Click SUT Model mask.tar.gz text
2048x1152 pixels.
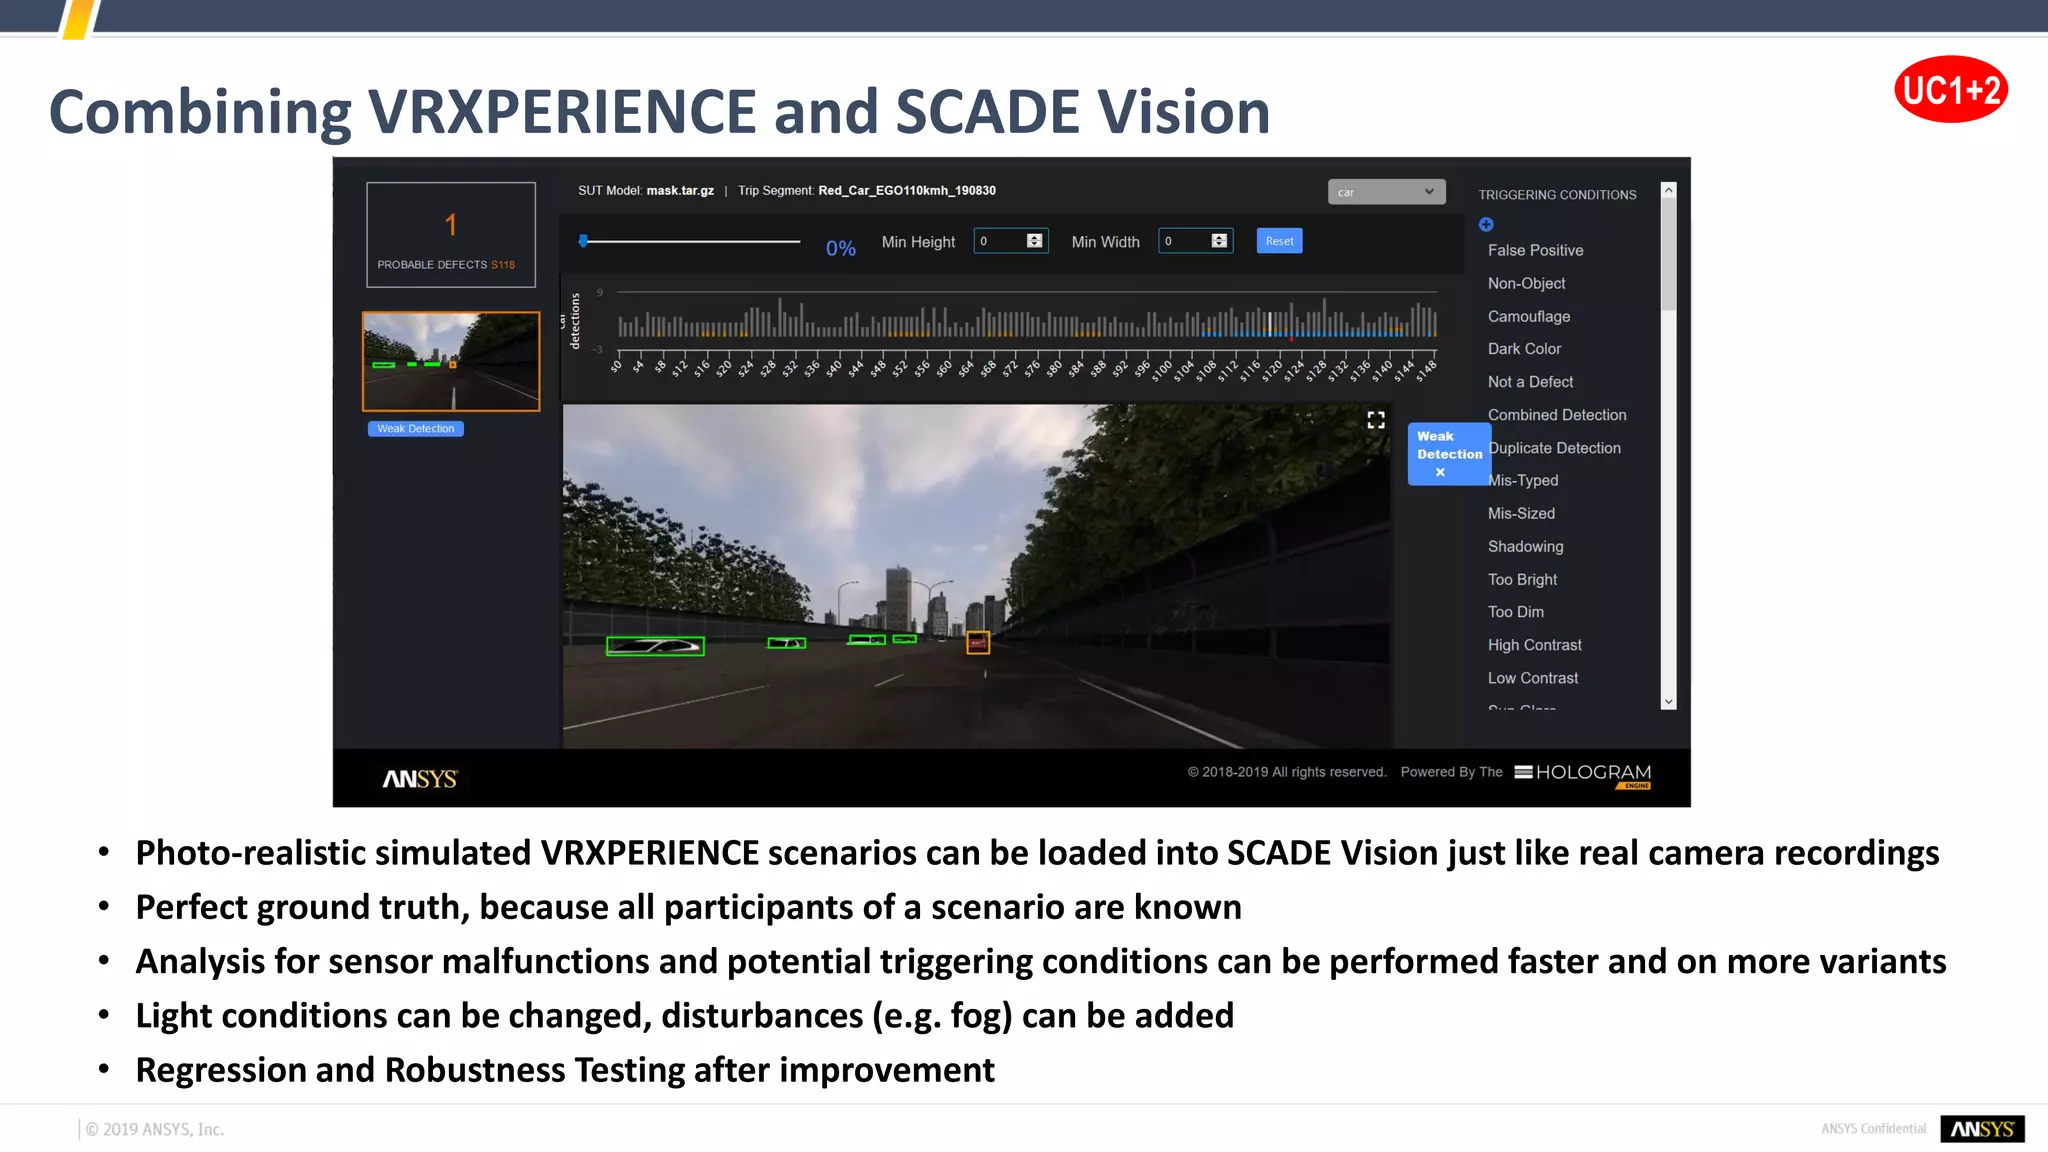pyautogui.click(x=646, y=190)
